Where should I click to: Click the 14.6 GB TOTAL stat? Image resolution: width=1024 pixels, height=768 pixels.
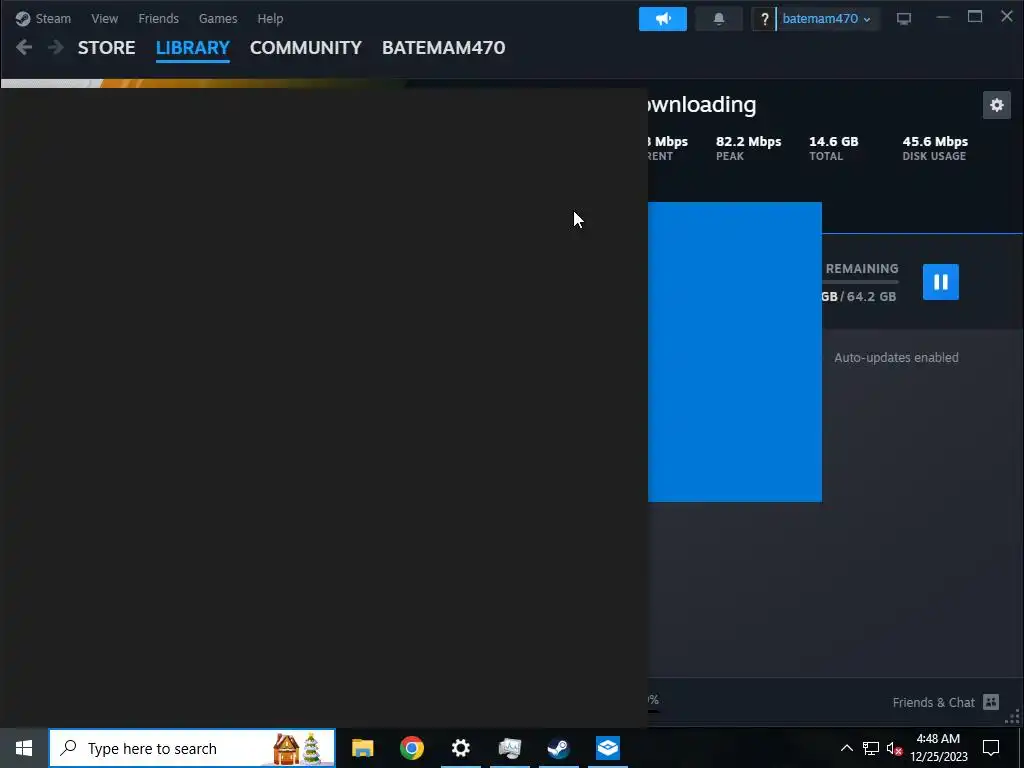833,148
